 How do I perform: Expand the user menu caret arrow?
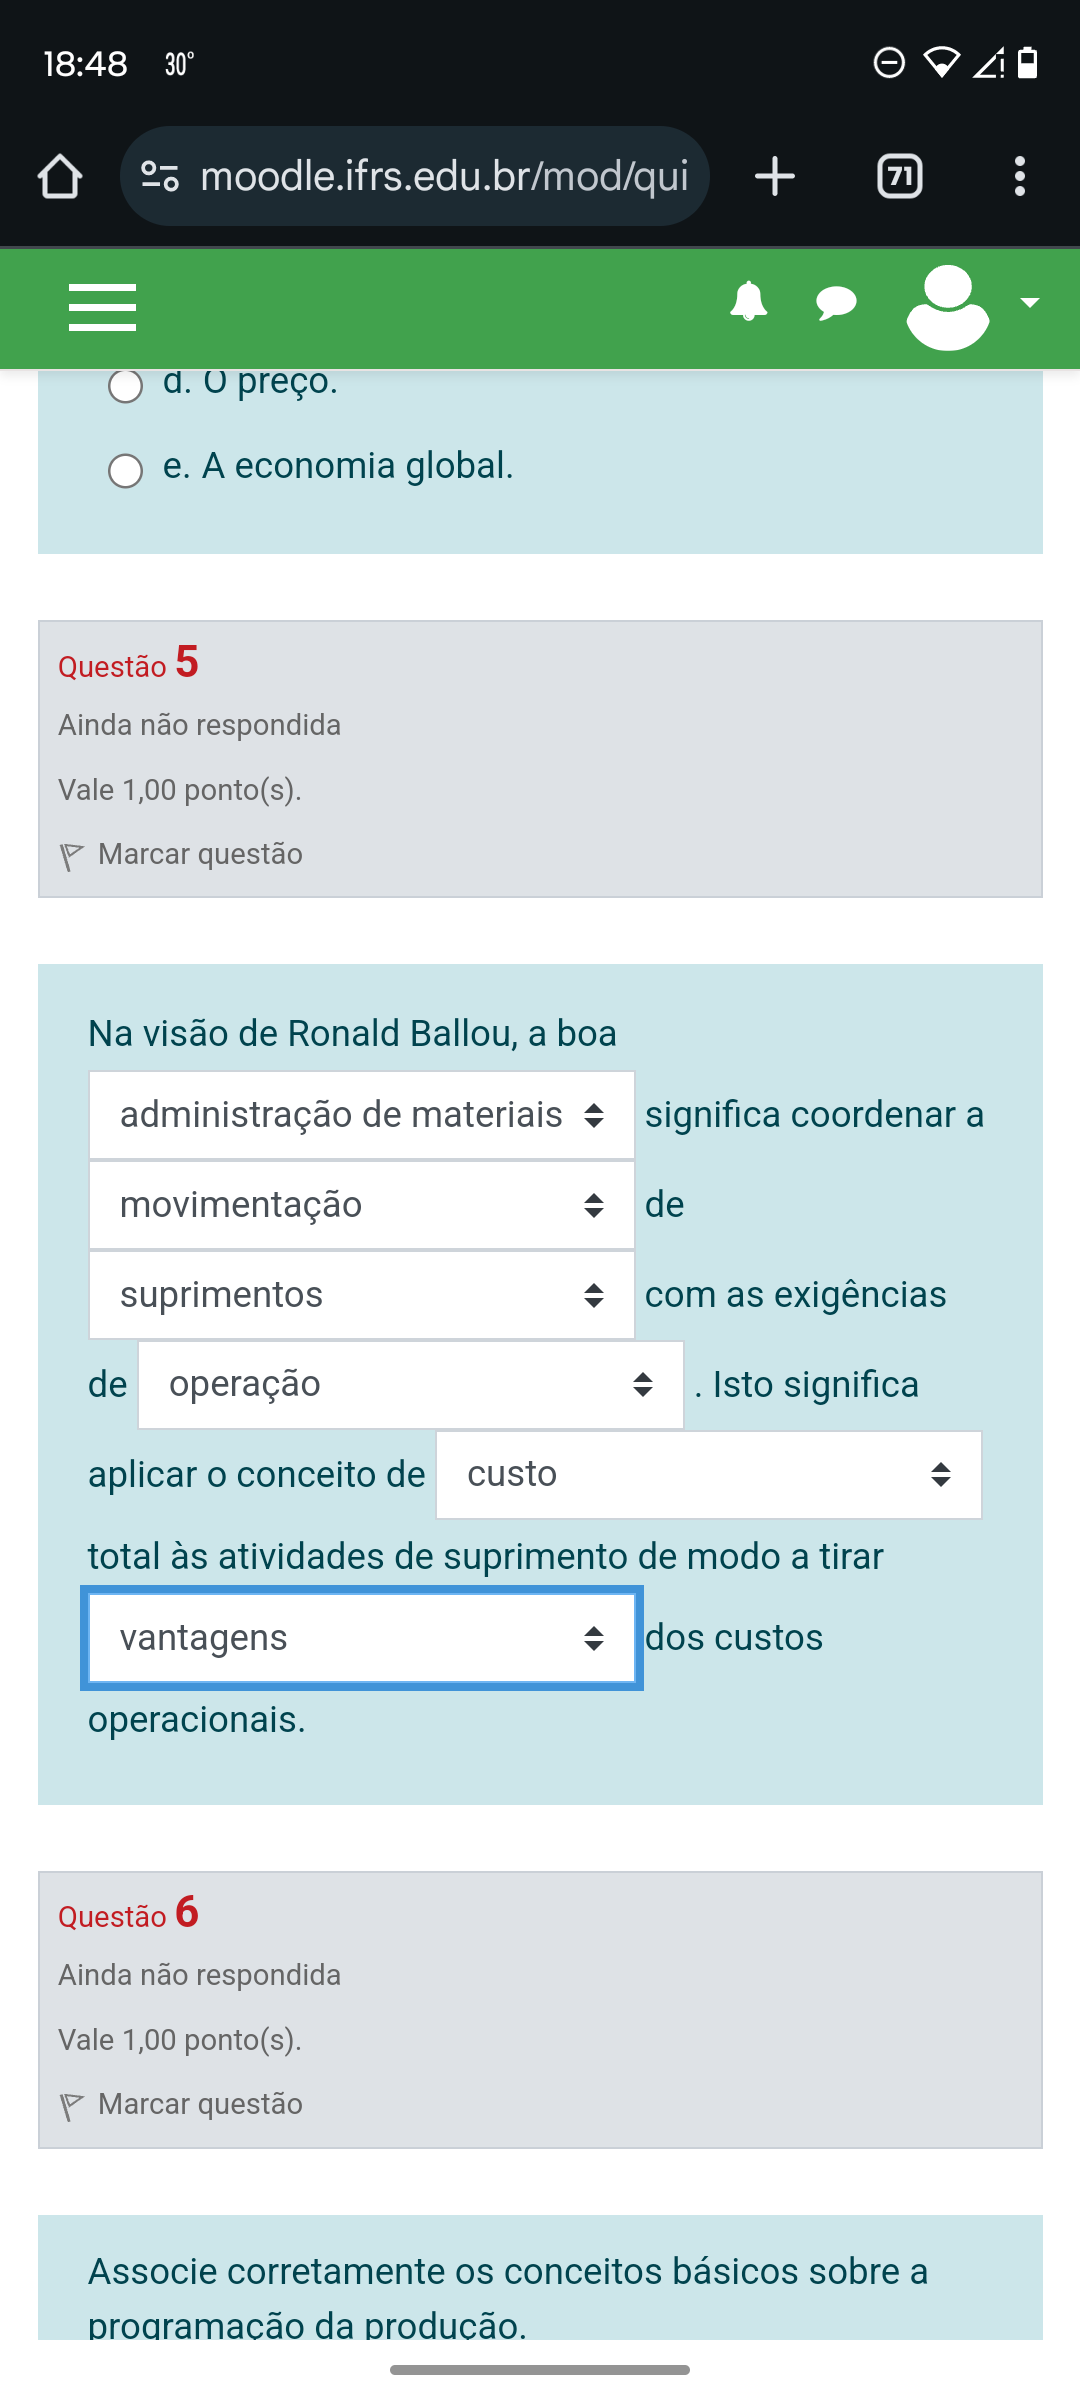tap(1029, 302)
